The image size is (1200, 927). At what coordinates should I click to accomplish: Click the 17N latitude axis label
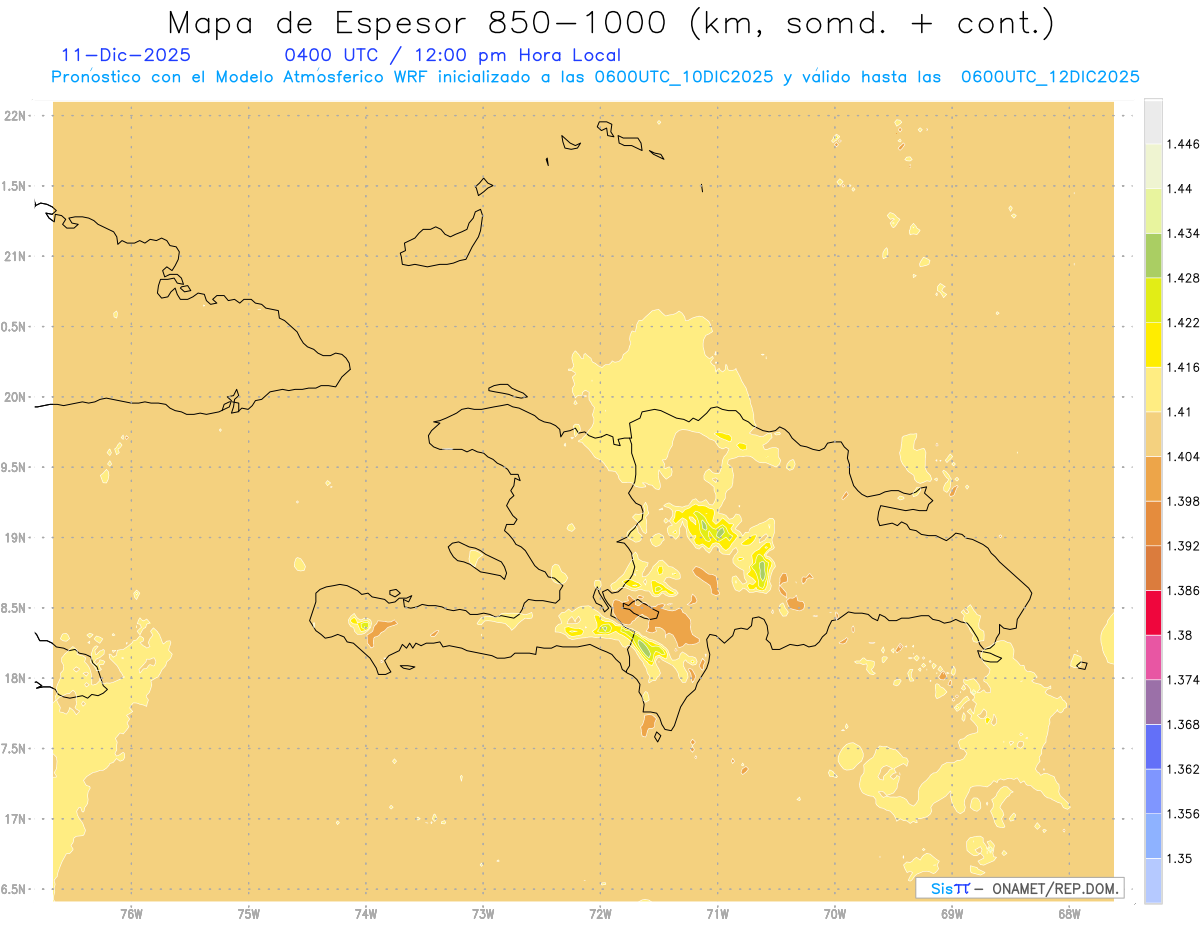coord(15,819)
